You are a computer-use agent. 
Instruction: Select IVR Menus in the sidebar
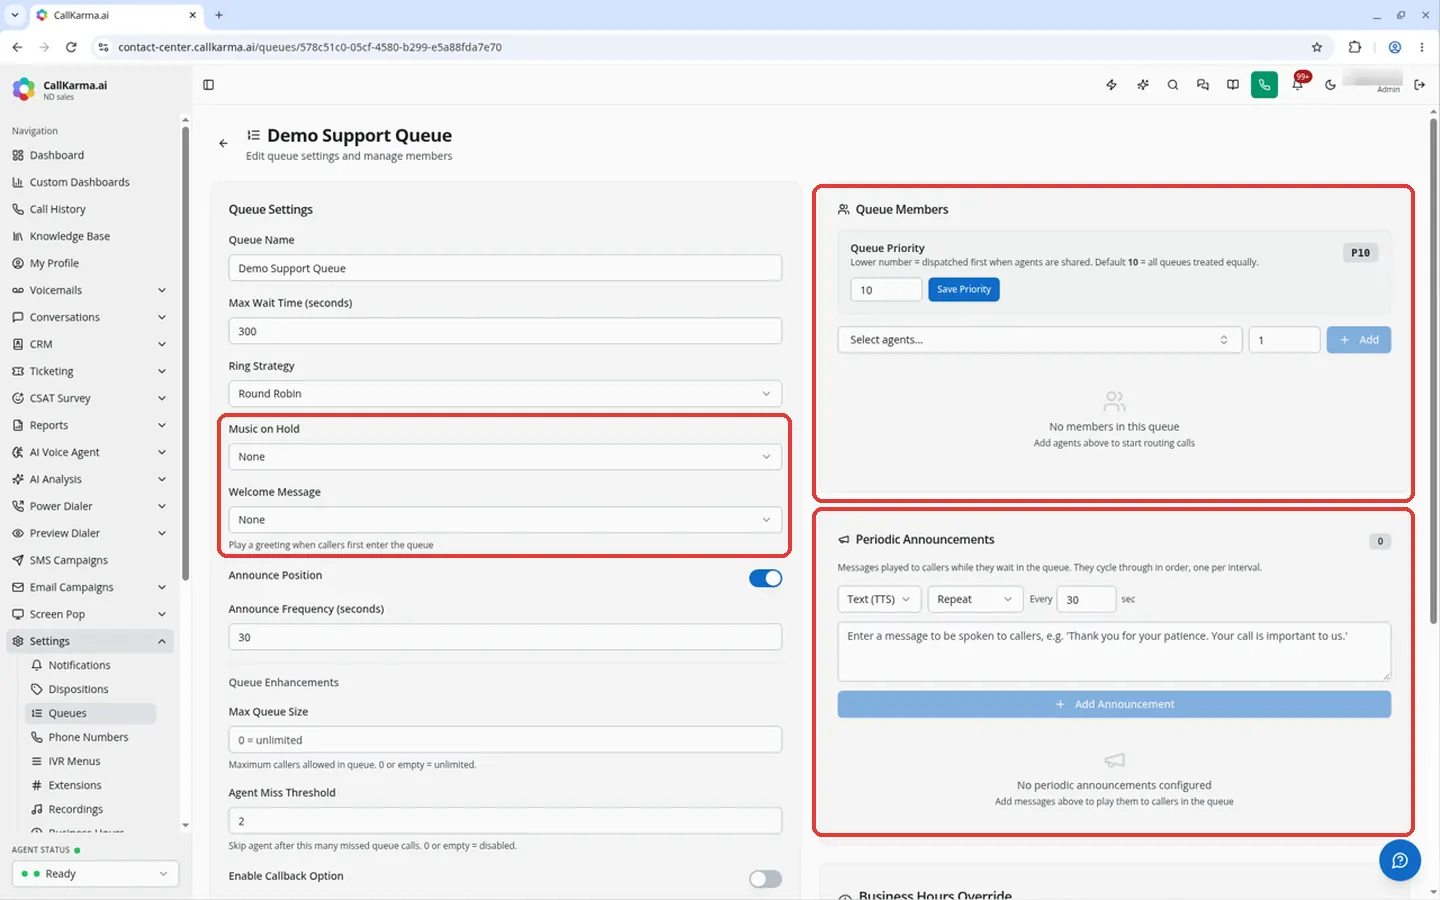[89, 761]
